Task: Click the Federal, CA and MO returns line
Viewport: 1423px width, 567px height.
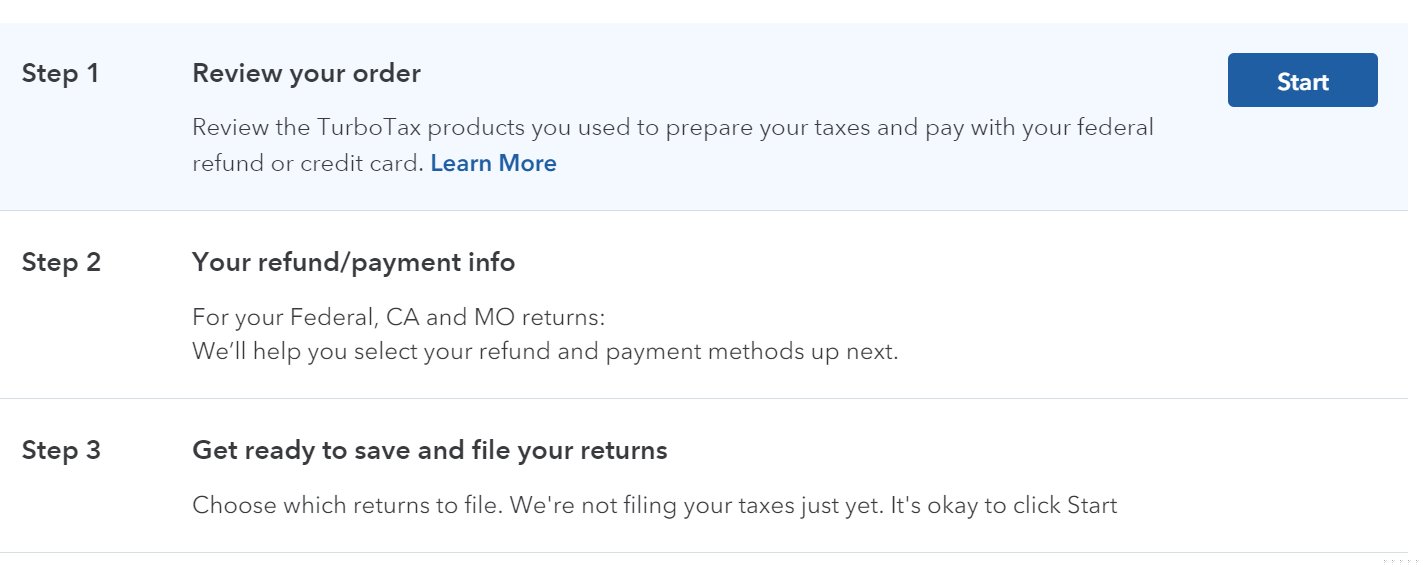Action: [x=399, y=318]
